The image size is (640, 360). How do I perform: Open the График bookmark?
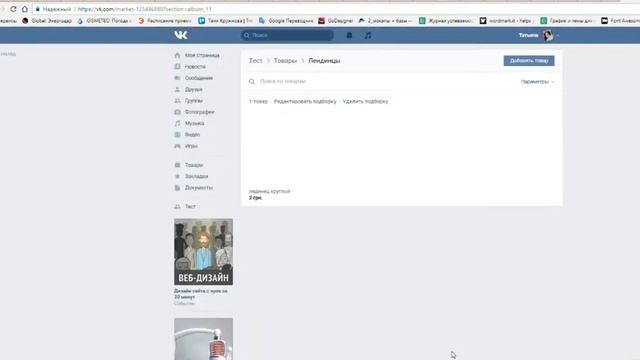[x=567, y=20]
